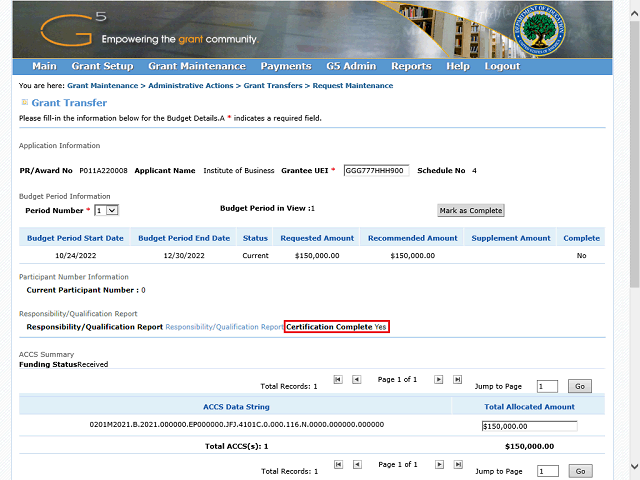Open the Period Number dropdown
Viewport: 640px width, 480px height.
pyautogui.click(x=107, y=210)
